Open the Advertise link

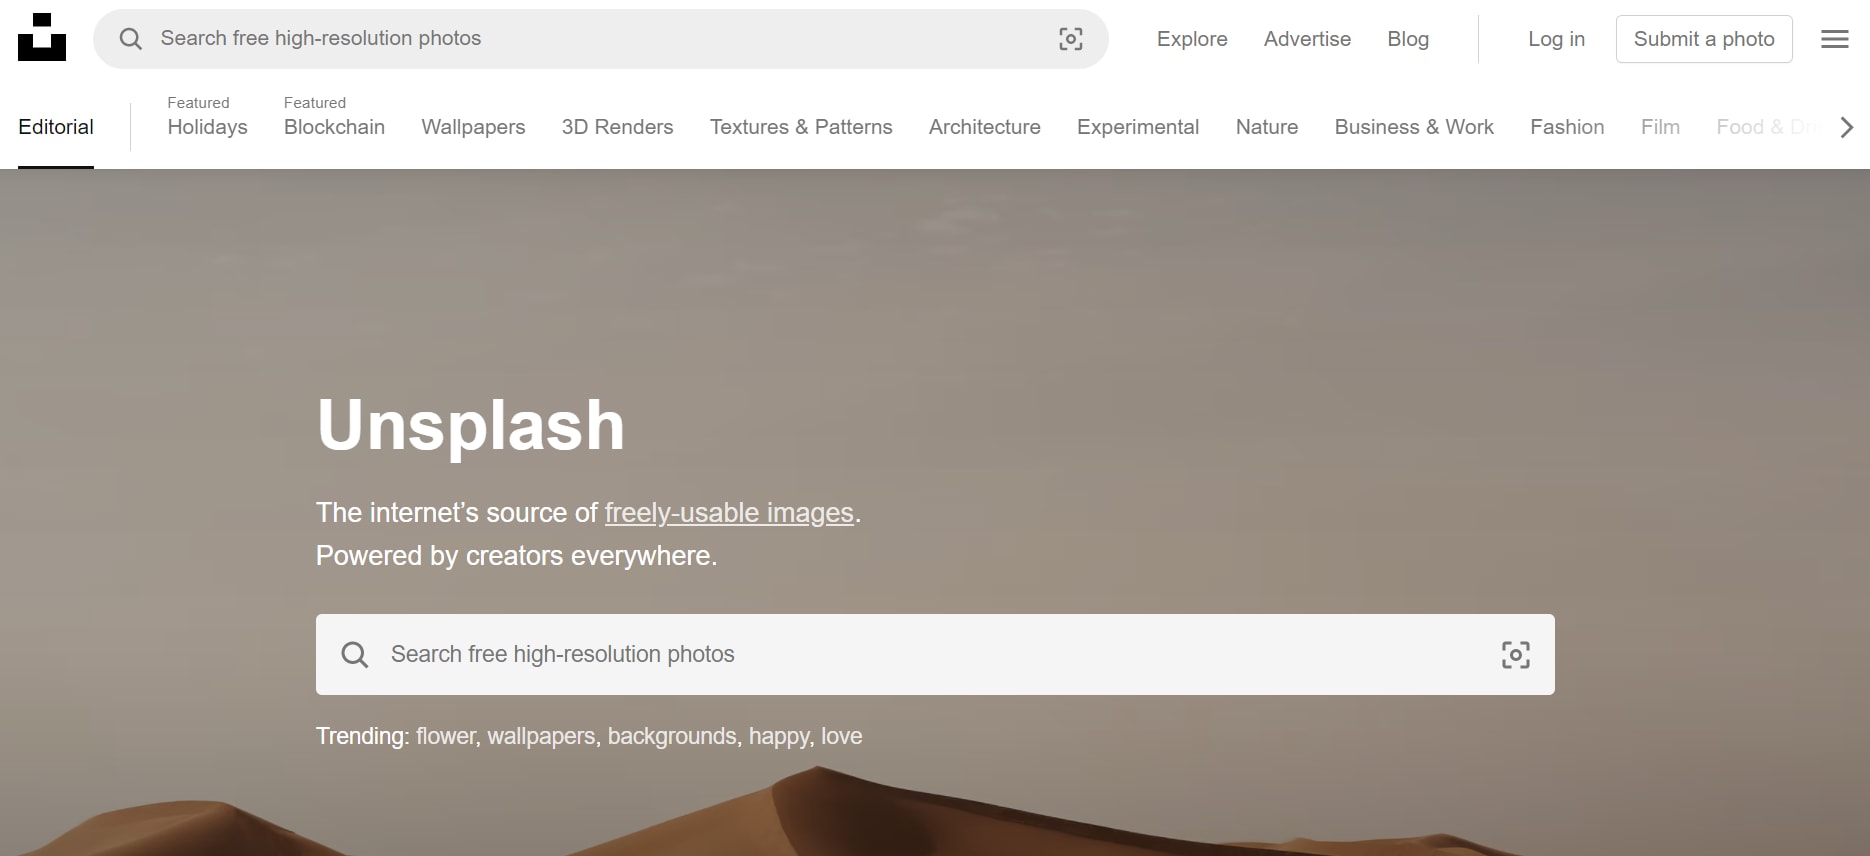[x=1307, y=39]
